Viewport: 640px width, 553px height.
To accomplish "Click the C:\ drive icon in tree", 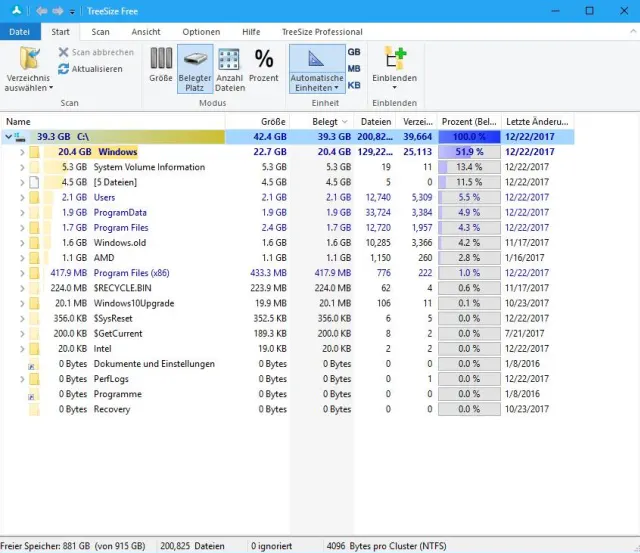I will tap(24, 137).
